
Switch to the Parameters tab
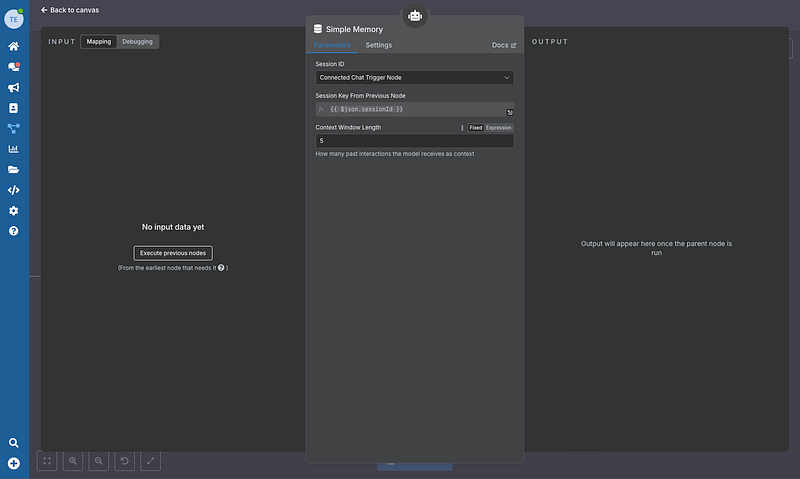pos(331,45)
